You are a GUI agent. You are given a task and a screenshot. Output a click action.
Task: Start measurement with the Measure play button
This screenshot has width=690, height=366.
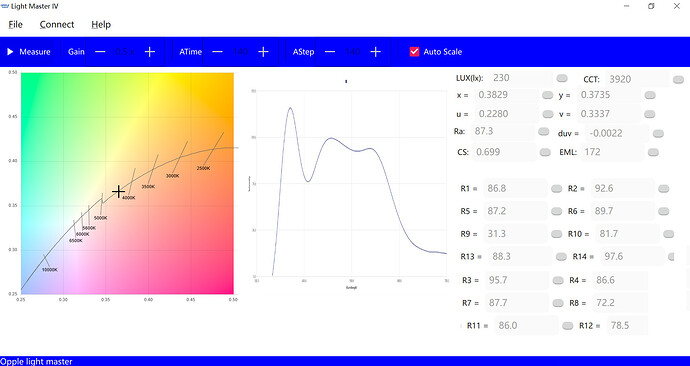[29, 52]
